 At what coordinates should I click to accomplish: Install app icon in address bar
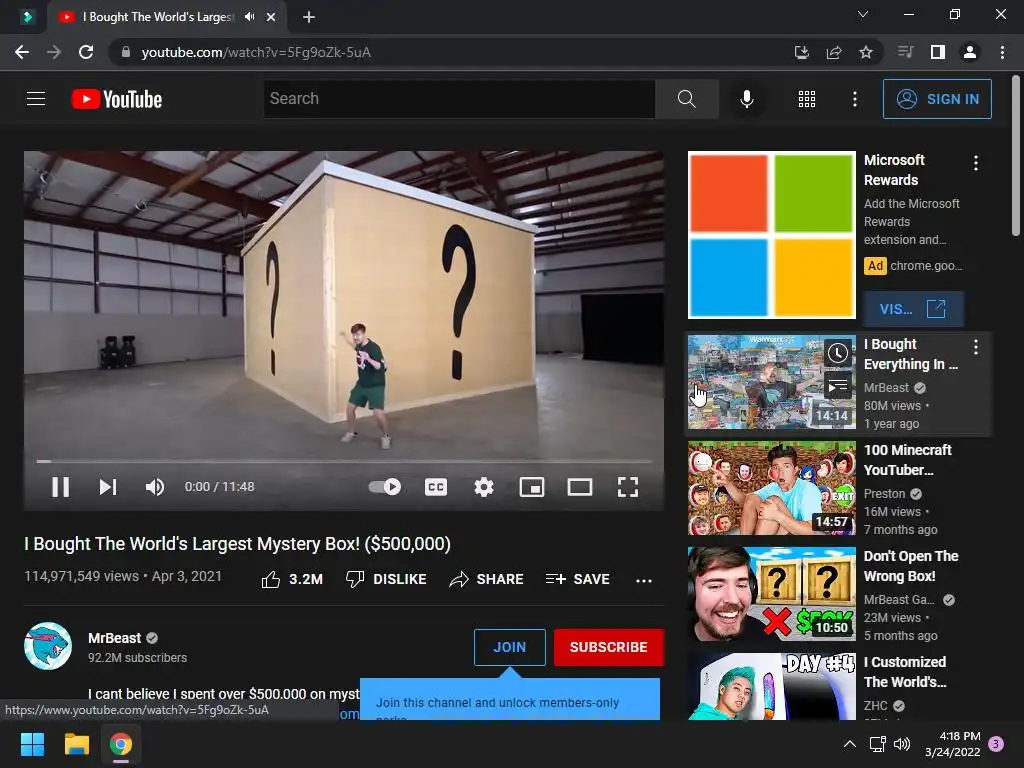(801, 52)
